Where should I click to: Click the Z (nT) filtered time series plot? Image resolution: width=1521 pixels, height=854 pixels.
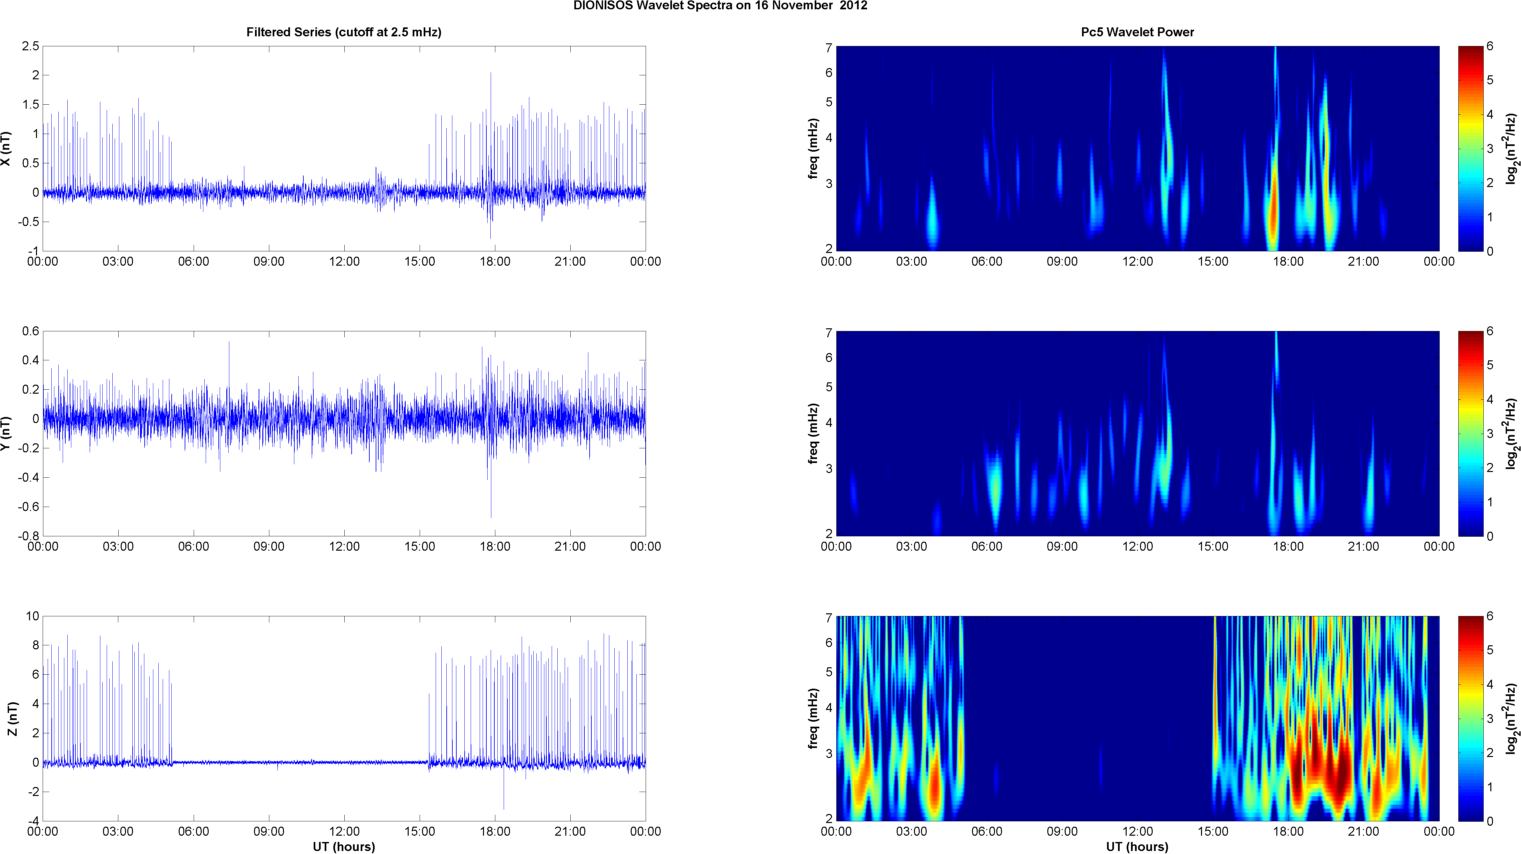pyautogui.click(x=344, y=718)
